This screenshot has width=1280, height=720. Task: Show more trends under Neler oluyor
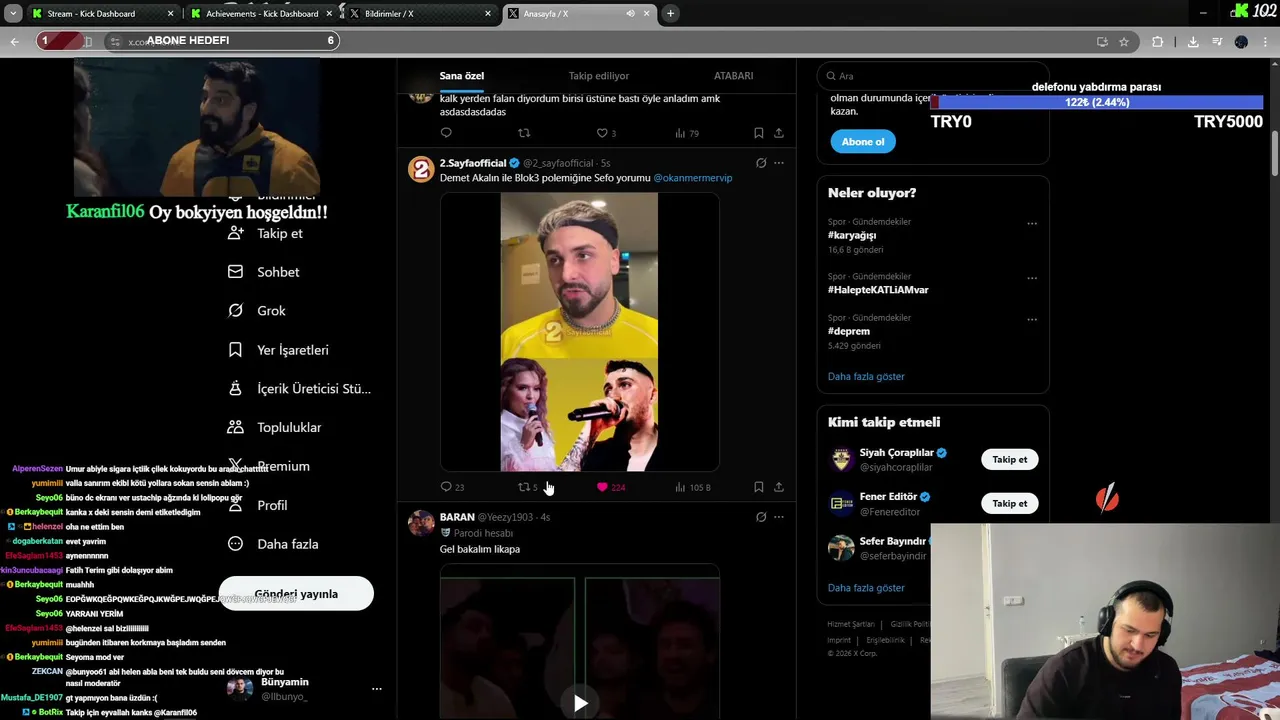click(x=866, y=377)
